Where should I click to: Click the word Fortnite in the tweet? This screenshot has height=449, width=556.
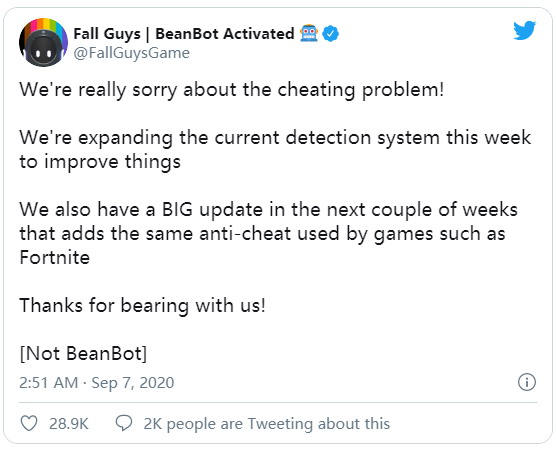click(55, 257)
